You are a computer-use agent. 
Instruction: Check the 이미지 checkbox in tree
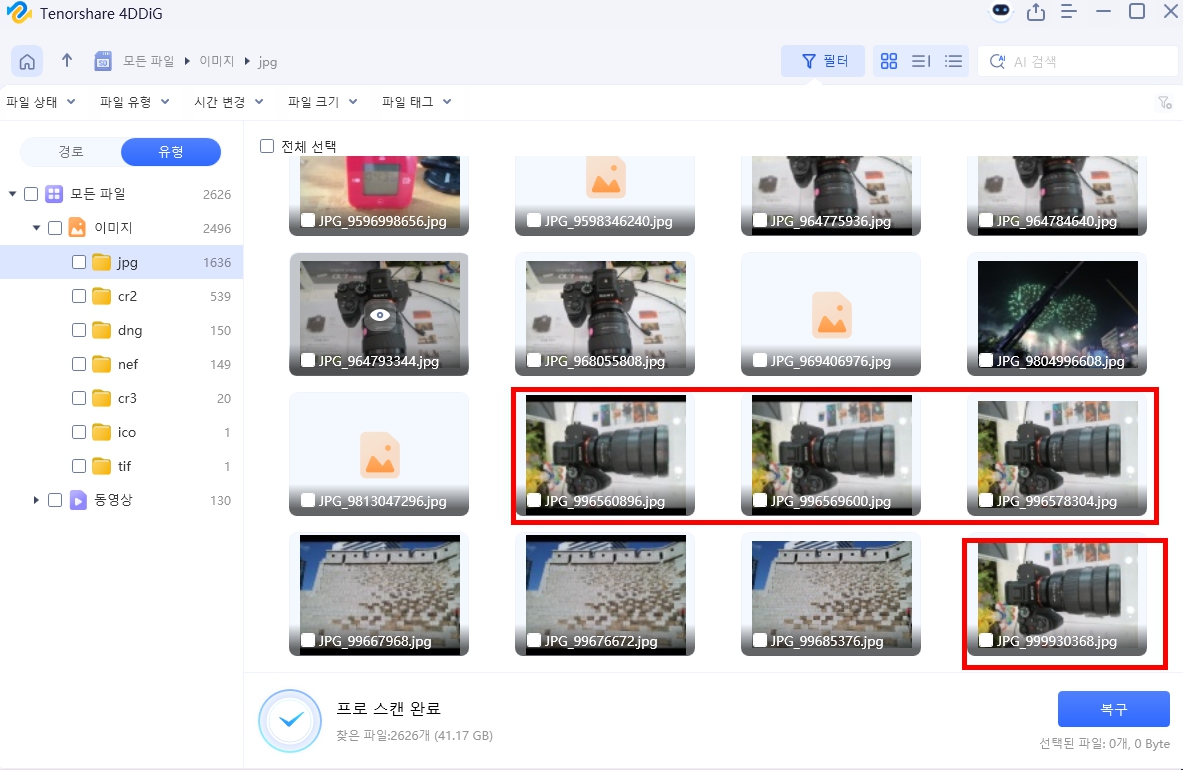click(x=54, y=228)
